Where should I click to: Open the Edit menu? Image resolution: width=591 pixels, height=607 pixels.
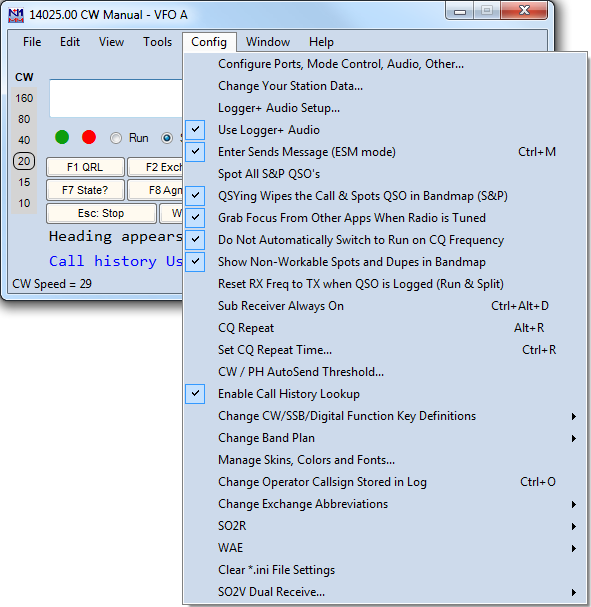(x=70, y=42)
